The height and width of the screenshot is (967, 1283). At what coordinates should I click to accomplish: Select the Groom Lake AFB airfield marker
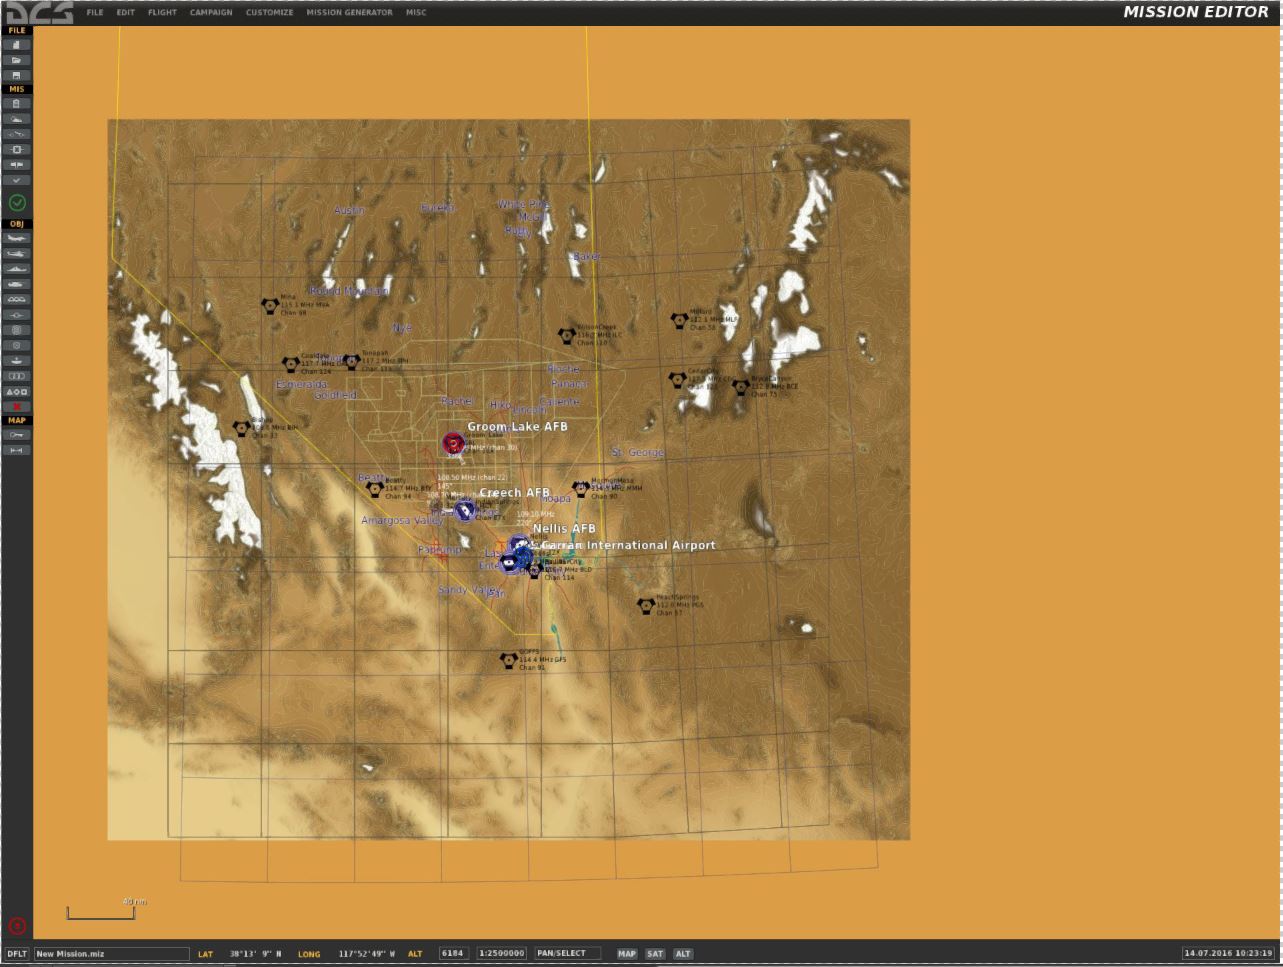tap(454, 443)
